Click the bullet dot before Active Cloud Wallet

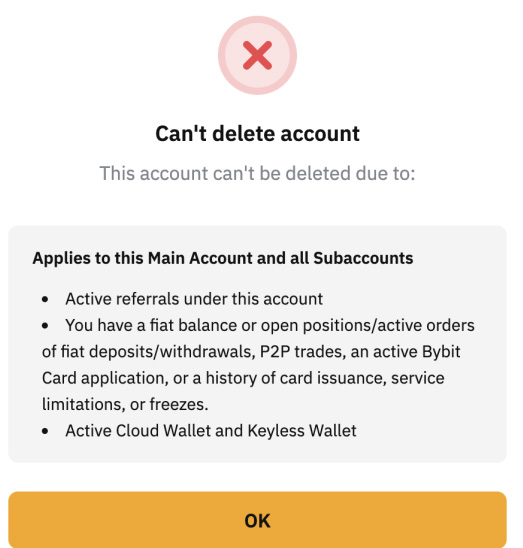45,431
